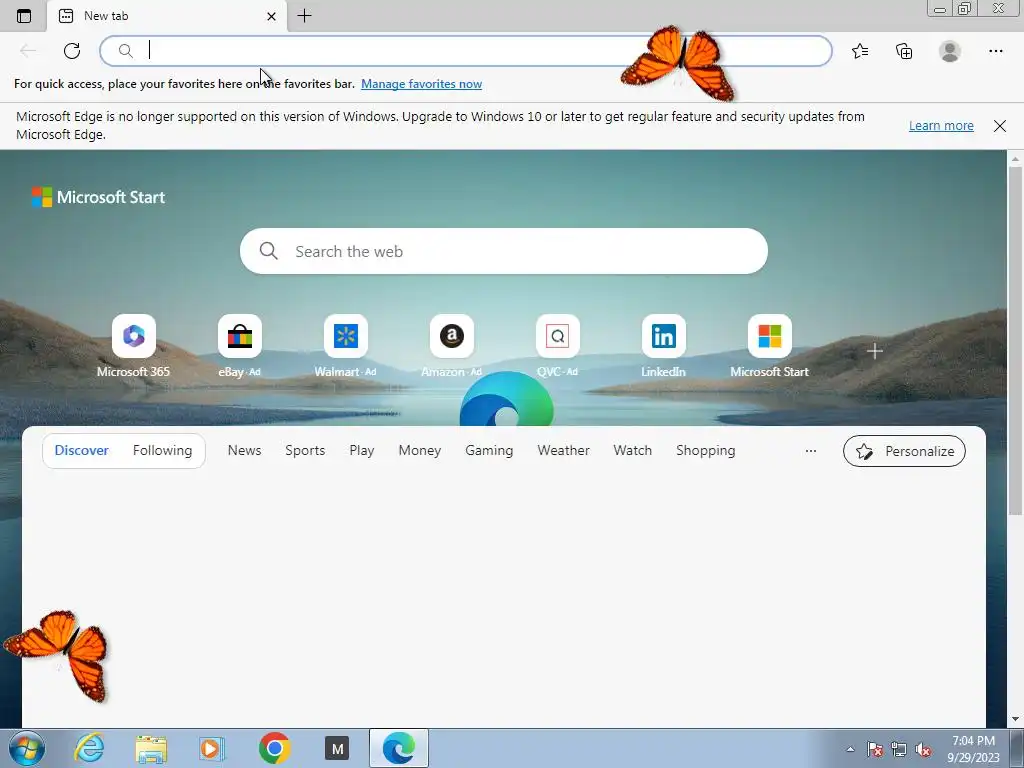
Task: Open Windows Explorer from taskbar
Action: click(x=151, y=748)
